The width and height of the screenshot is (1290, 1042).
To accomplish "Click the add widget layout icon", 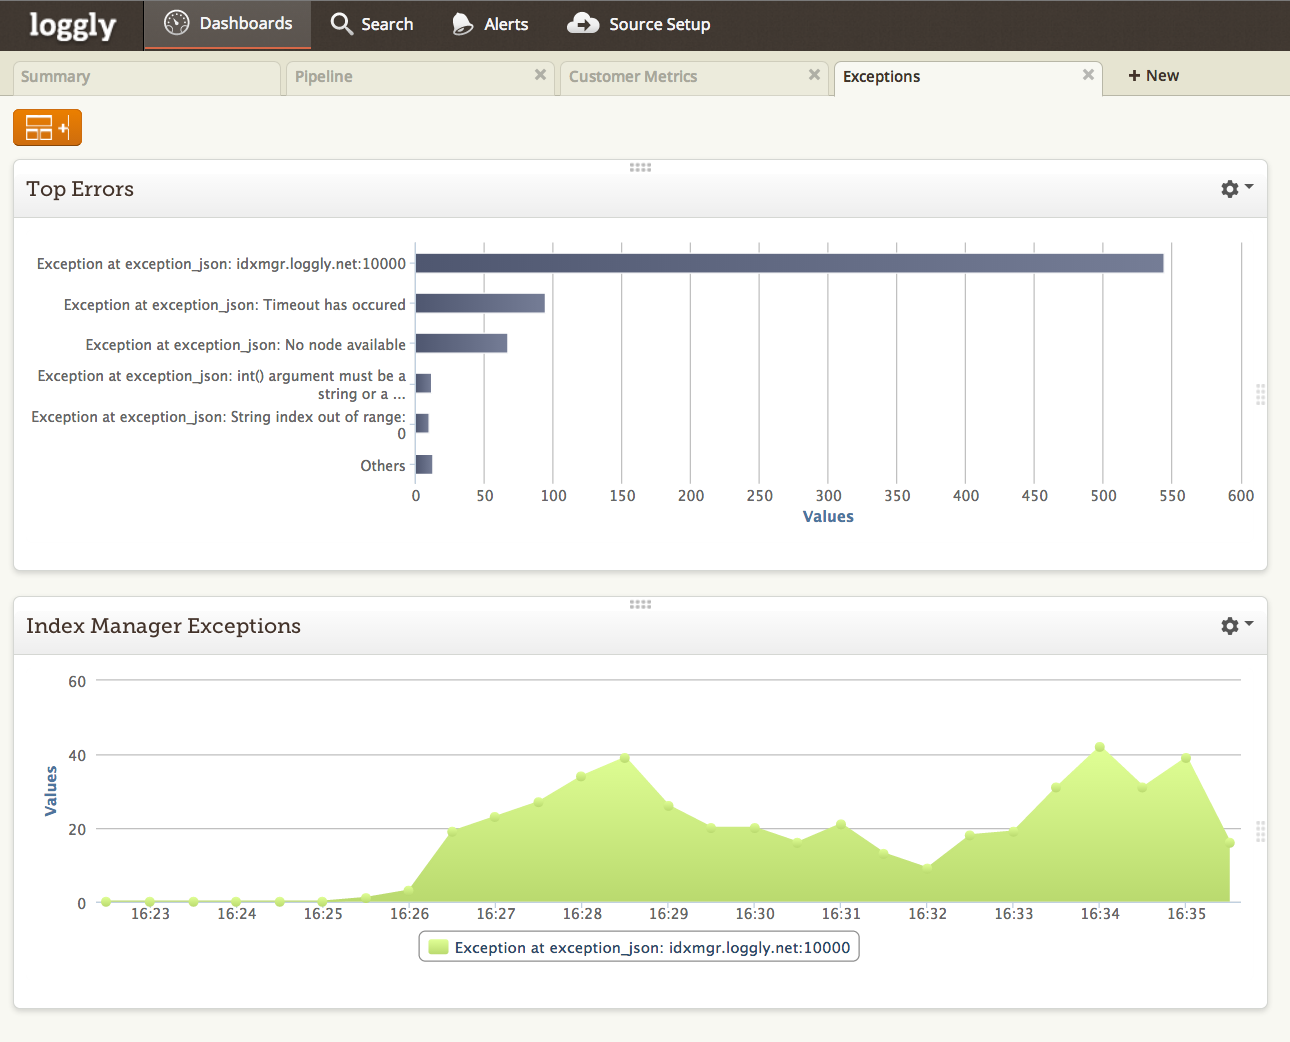I will [x=47, y=128].
